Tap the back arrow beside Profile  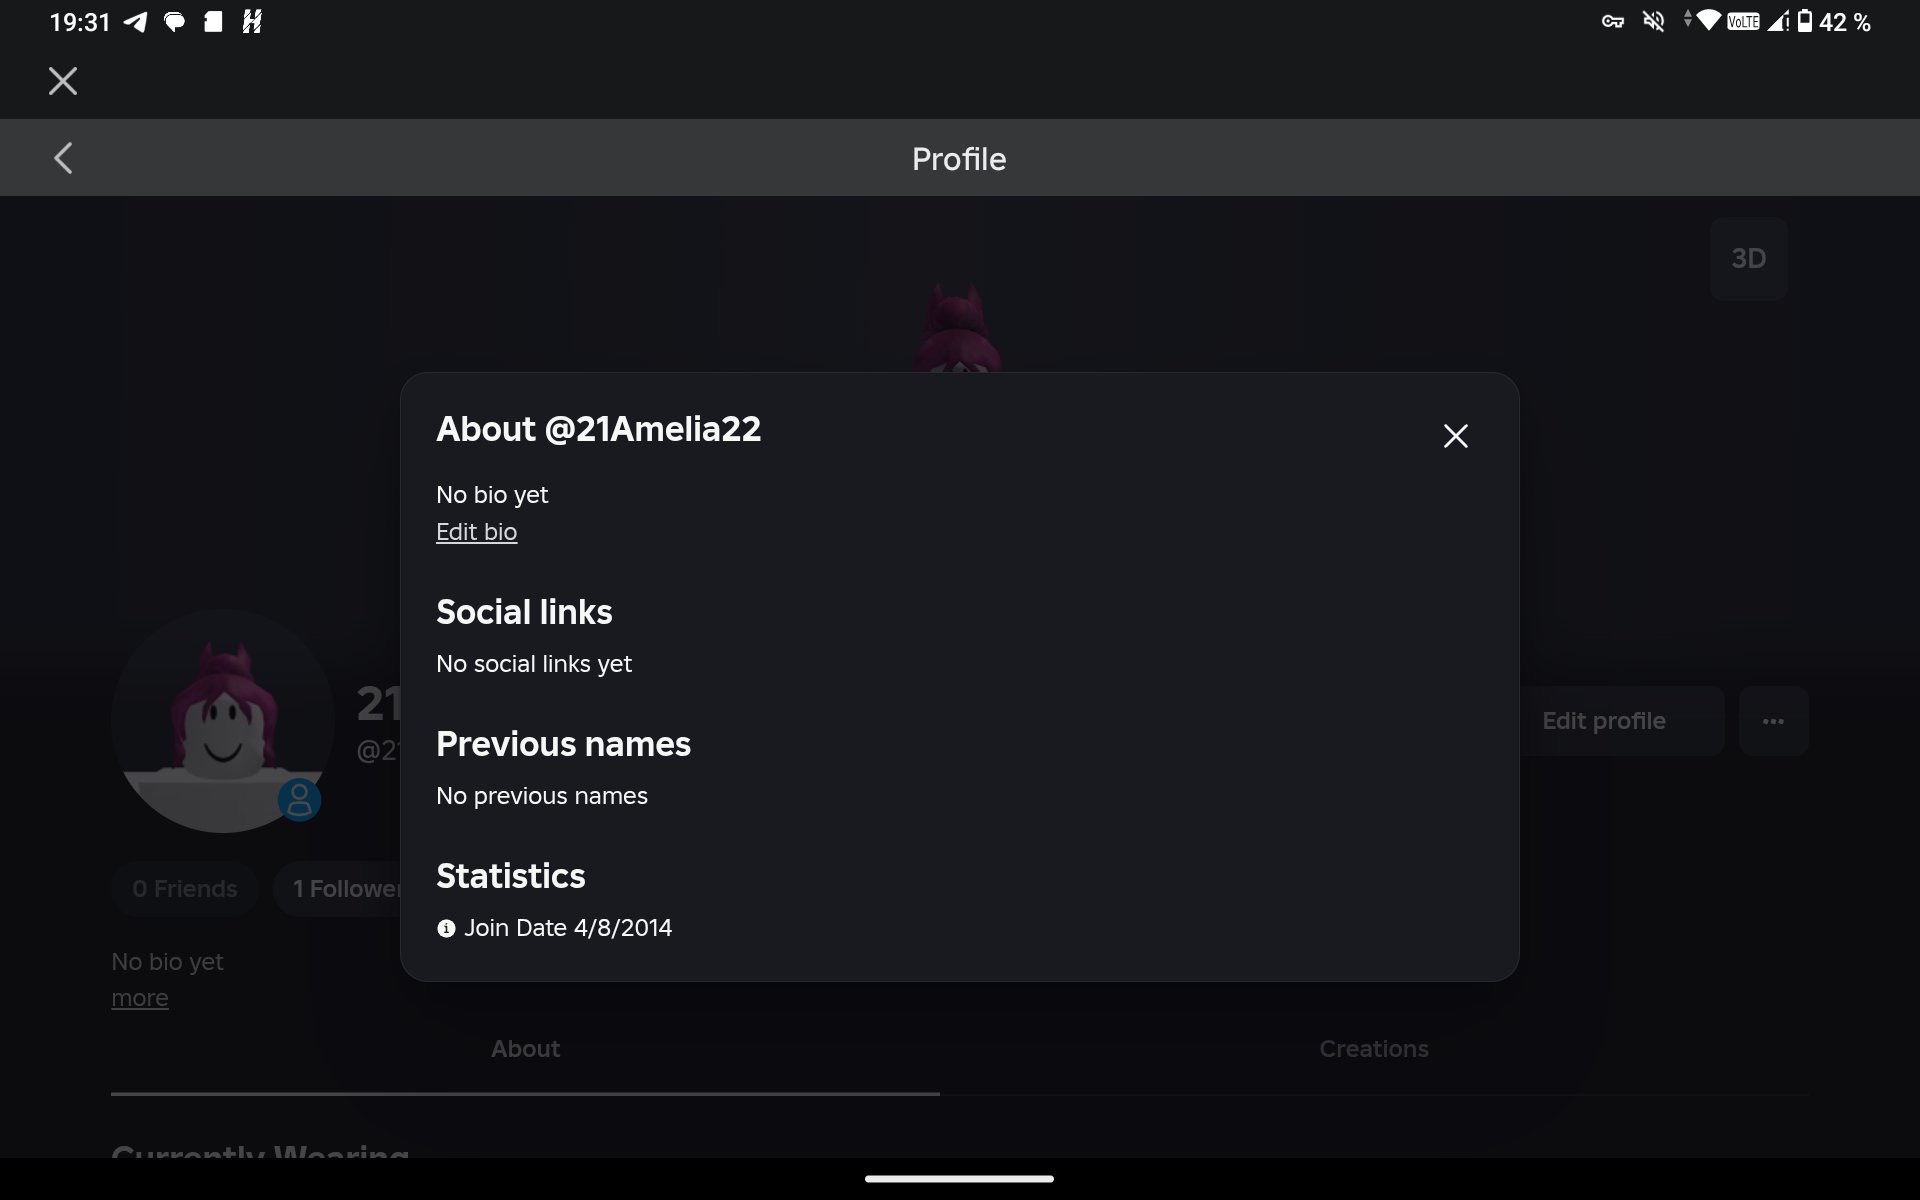63,158
